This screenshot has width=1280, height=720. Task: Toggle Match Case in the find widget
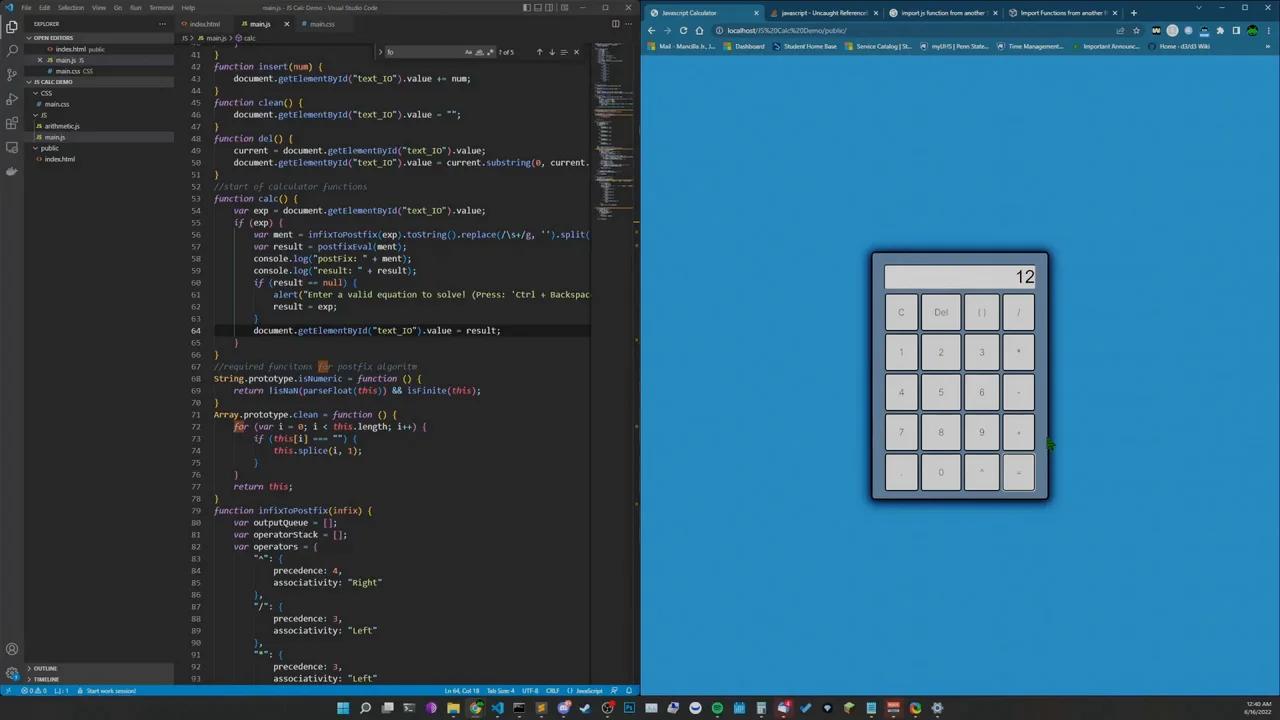point(469,51)
